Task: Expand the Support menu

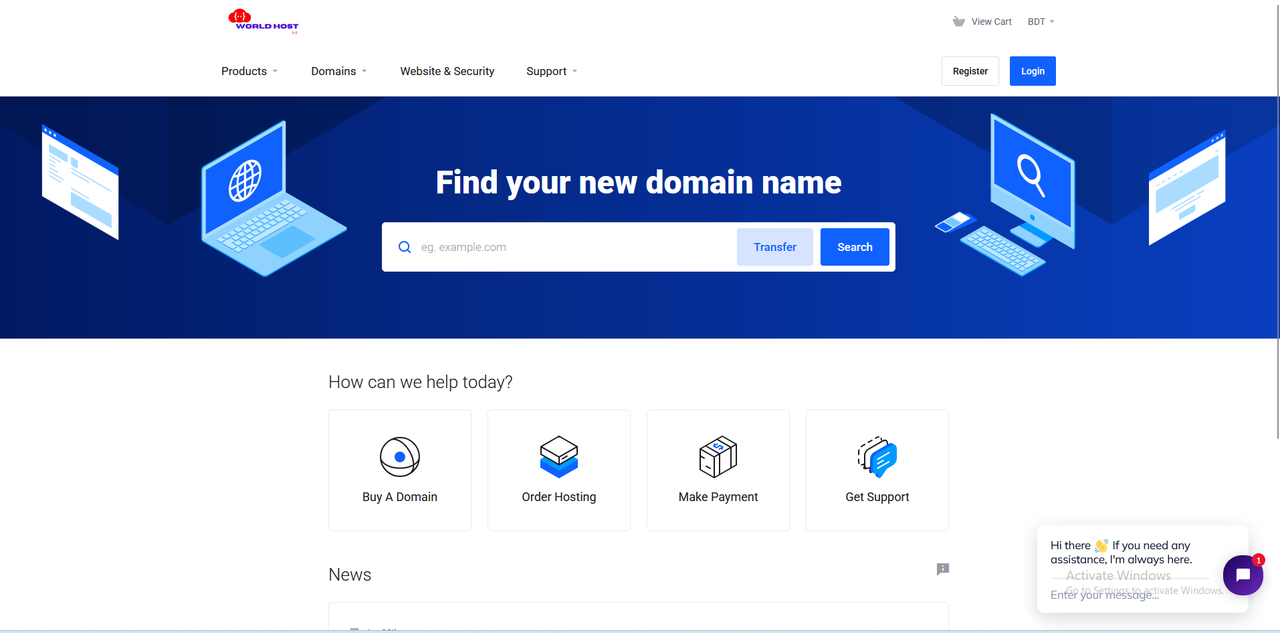Action: pyautogui.click(x=552, y=71)
